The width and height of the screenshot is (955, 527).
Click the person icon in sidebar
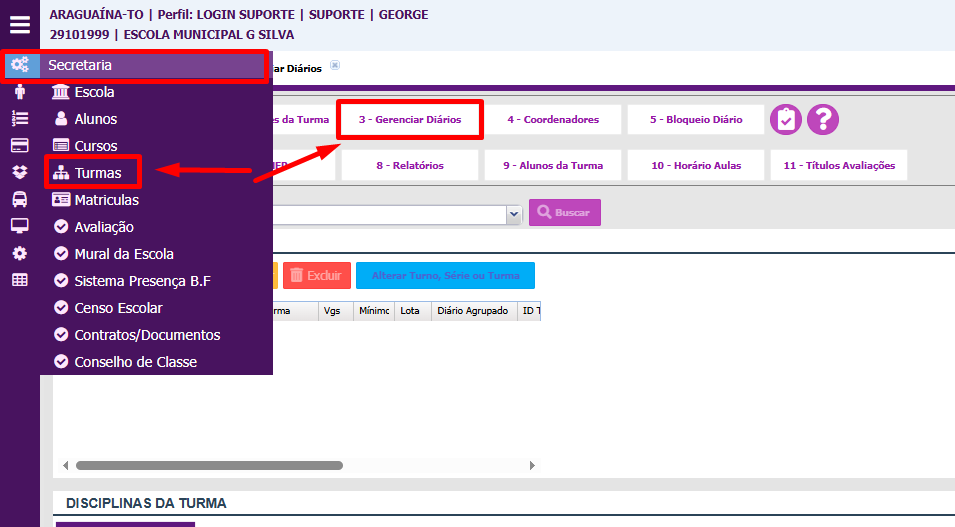coord(20,92)
